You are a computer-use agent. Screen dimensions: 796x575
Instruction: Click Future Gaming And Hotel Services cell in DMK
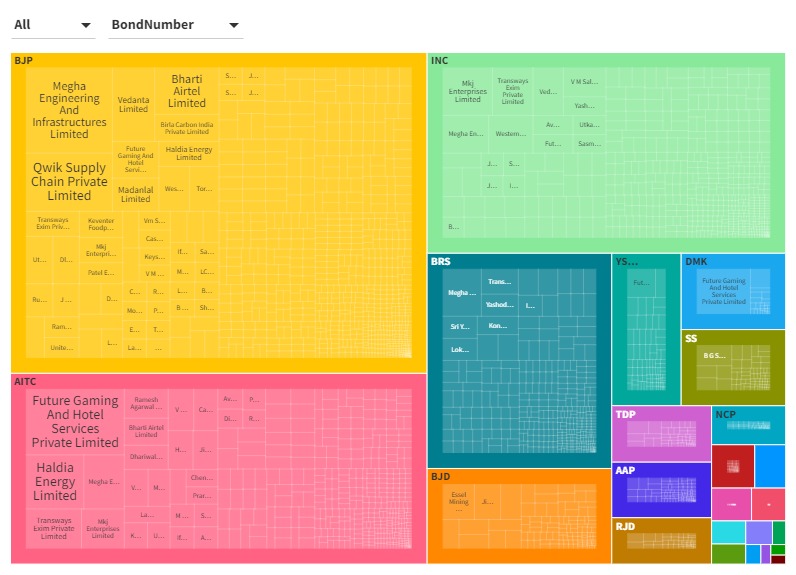(723, 291)
